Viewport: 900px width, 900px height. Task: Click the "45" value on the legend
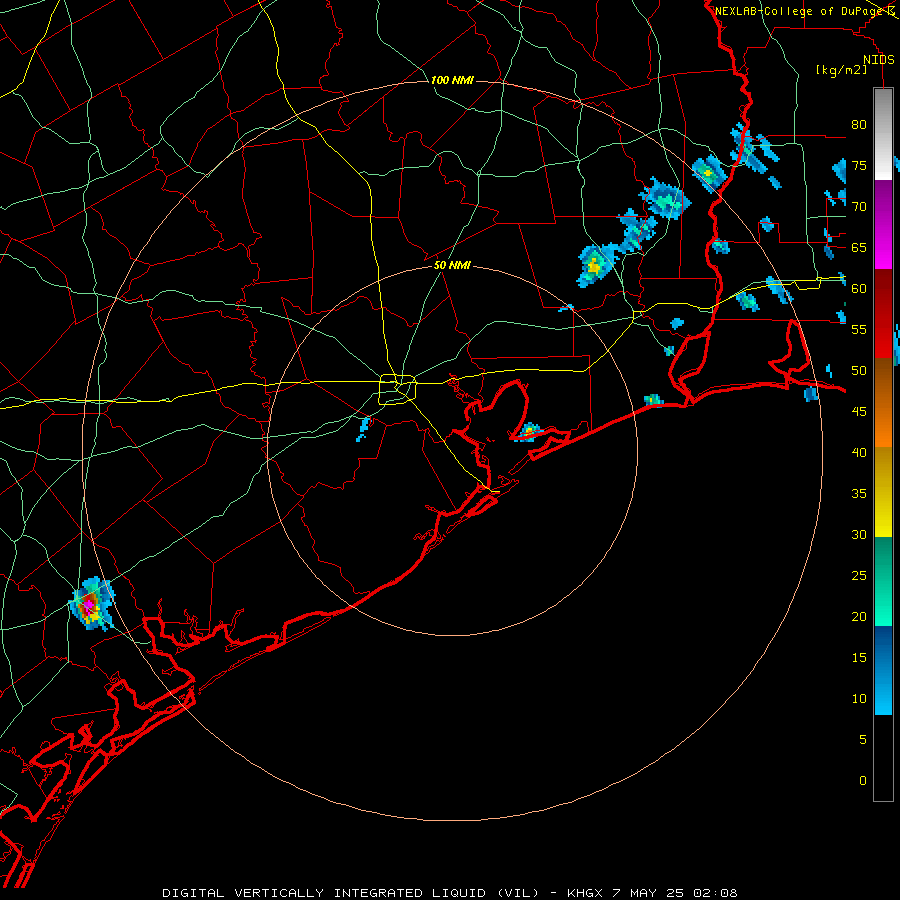[x=859, y=412]
